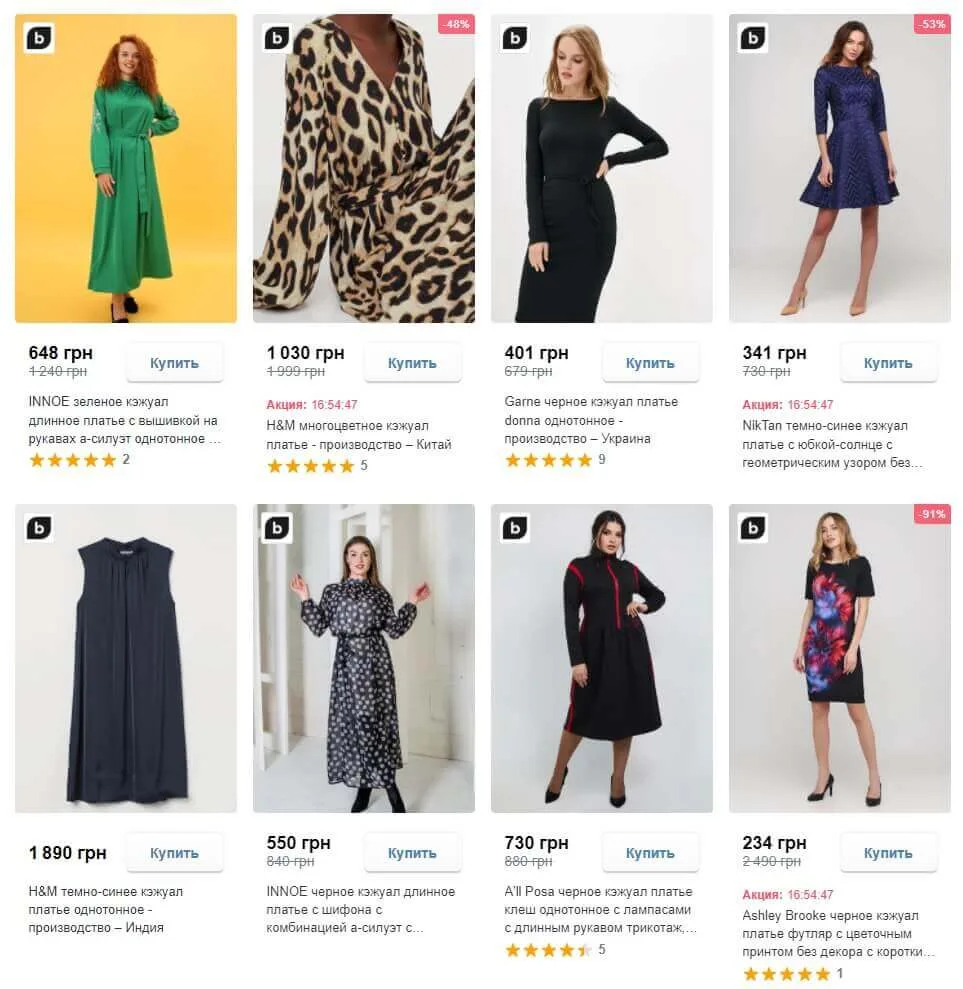The image size is (963, 989).
Task: Click the badge icon on leopard dress image
Action: (277, 38)
